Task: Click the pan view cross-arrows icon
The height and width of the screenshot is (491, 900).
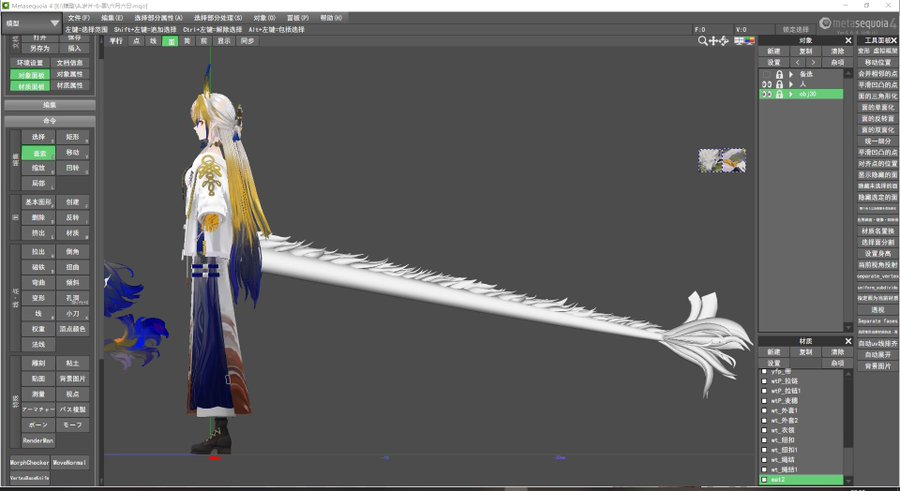Action: (713, 41)
